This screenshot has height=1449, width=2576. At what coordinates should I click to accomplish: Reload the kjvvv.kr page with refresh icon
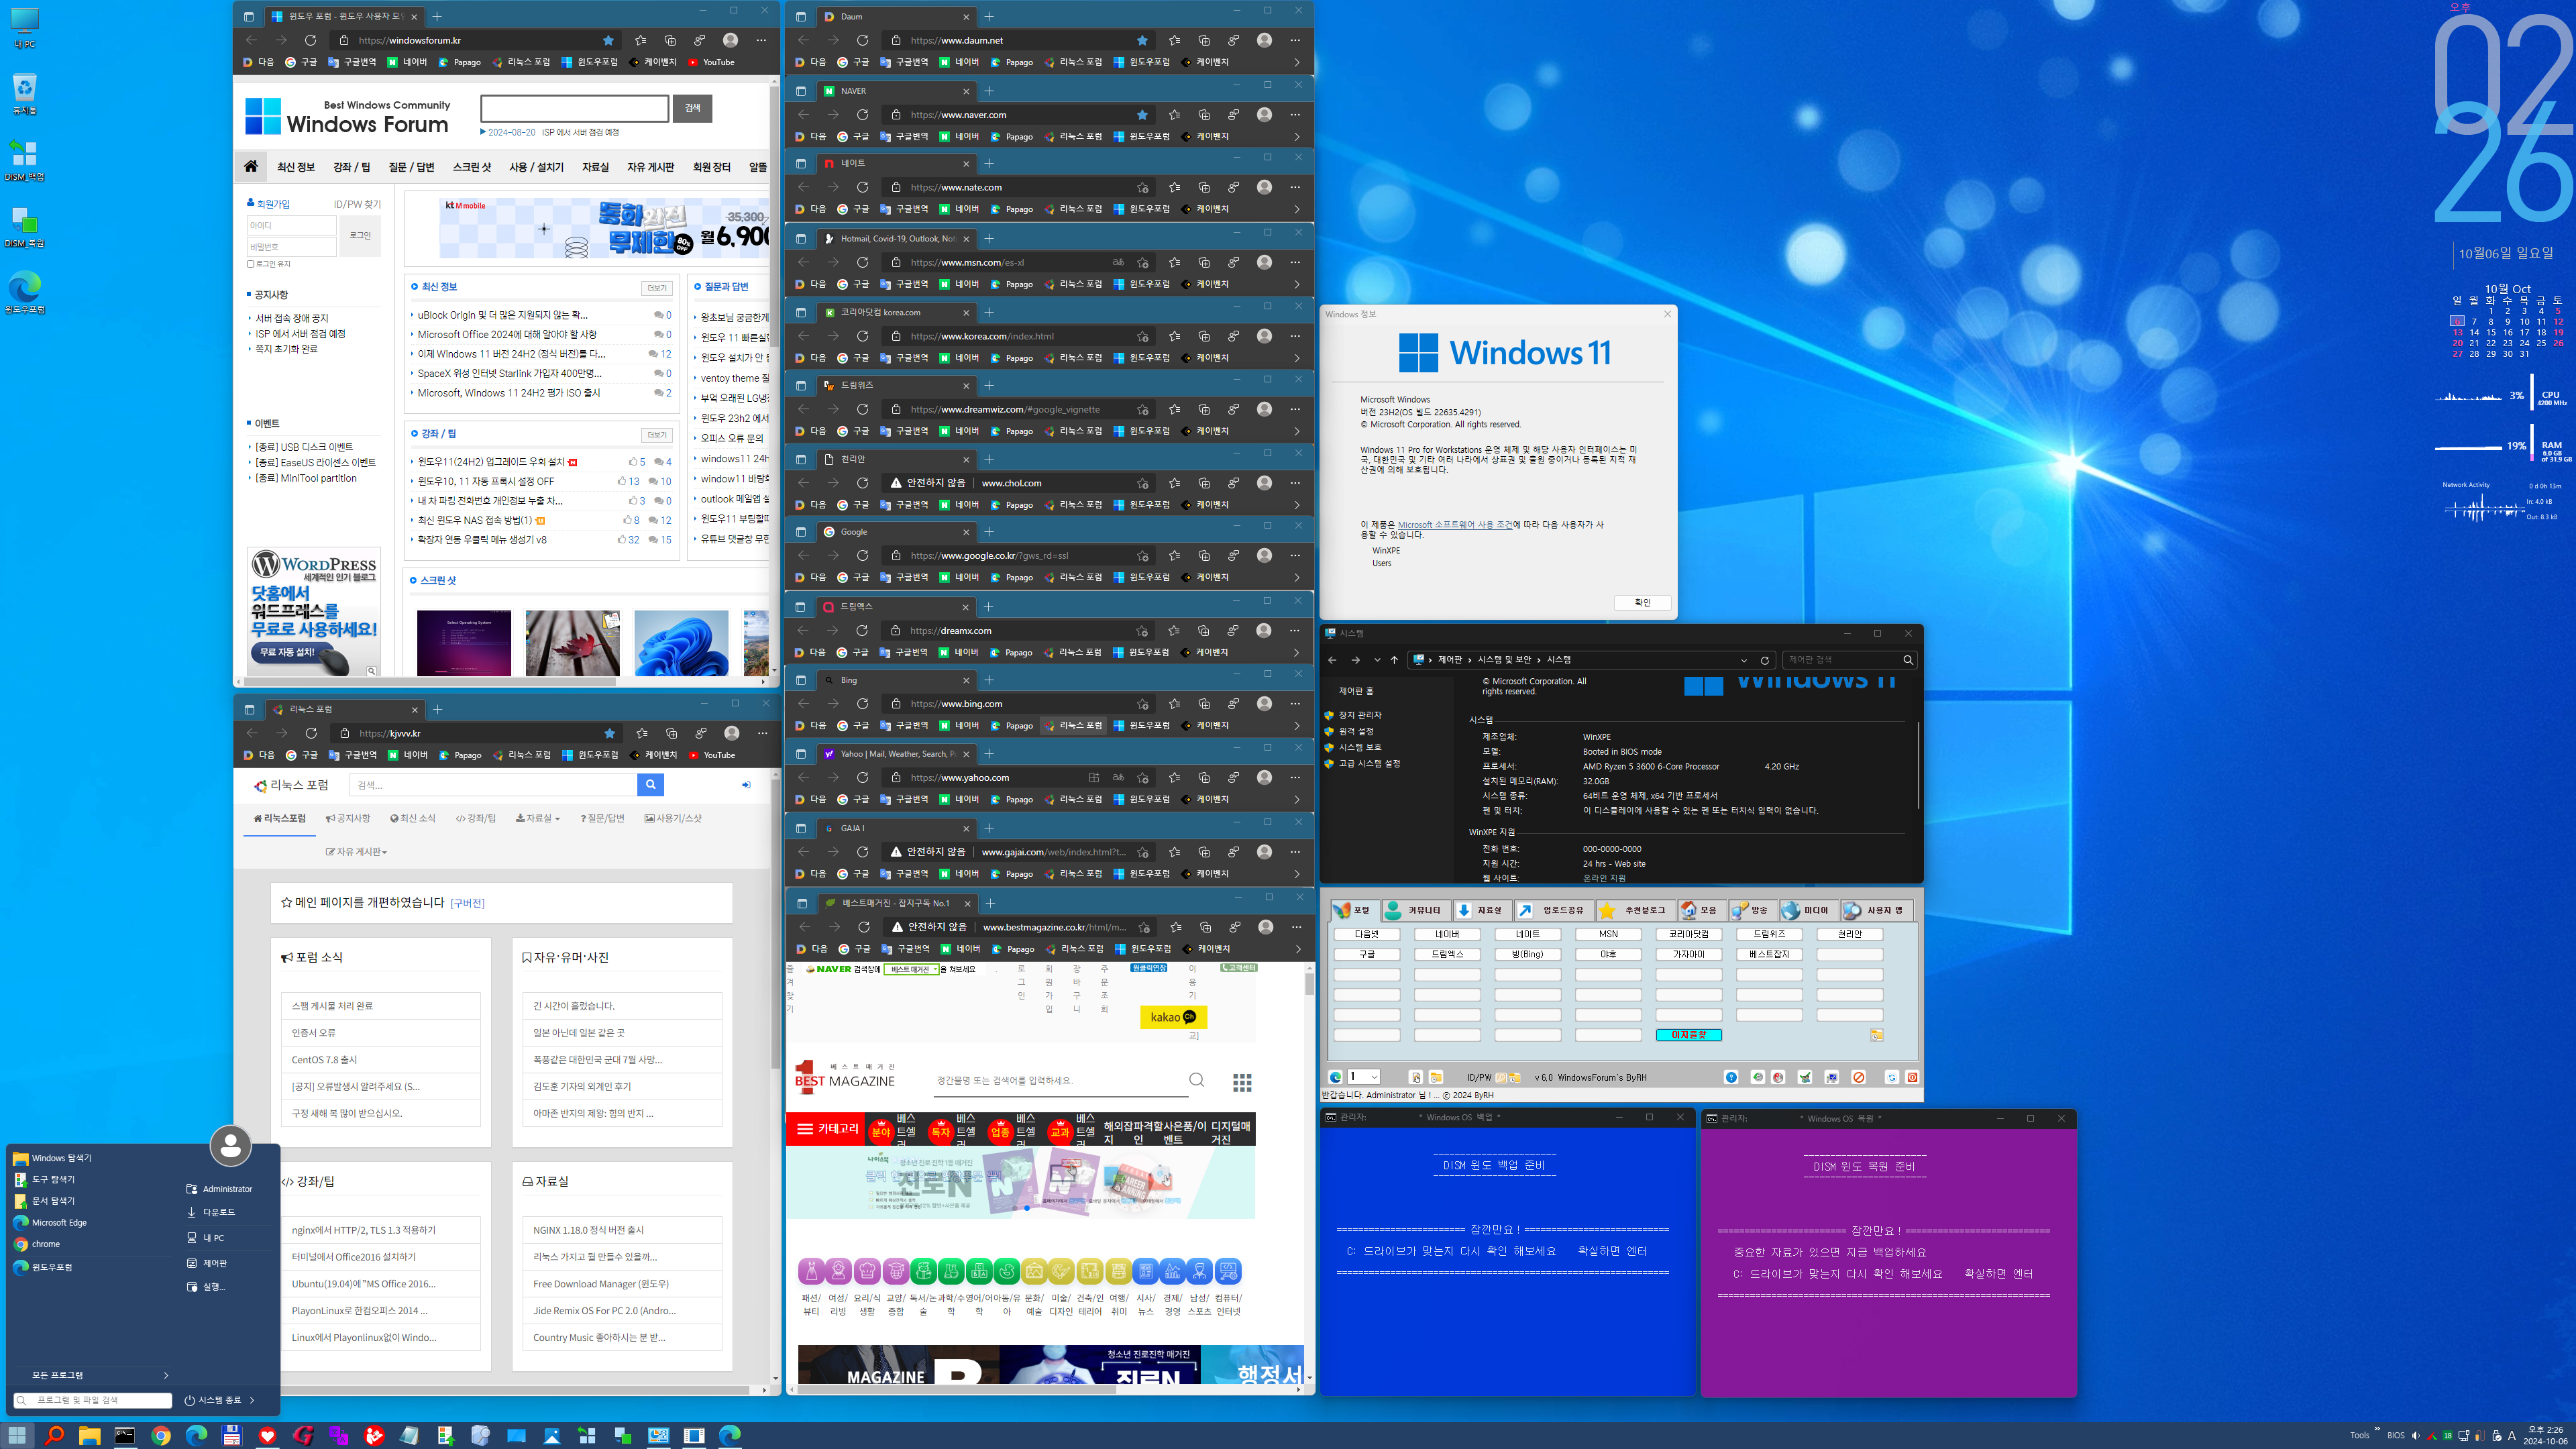[x=311, y=733]
